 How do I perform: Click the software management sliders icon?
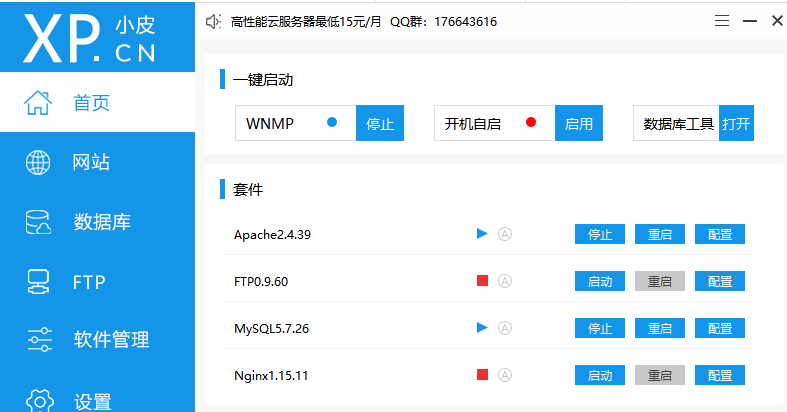click(x=40, y=340)
